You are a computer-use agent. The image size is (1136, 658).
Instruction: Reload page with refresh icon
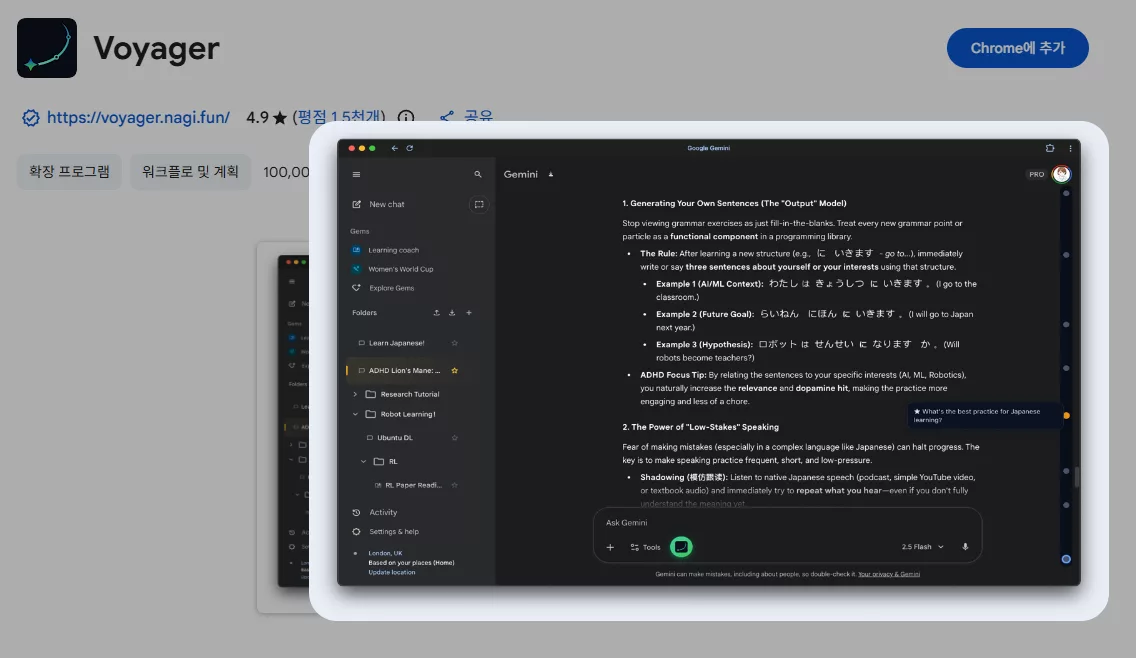click(x=409, y=148)
